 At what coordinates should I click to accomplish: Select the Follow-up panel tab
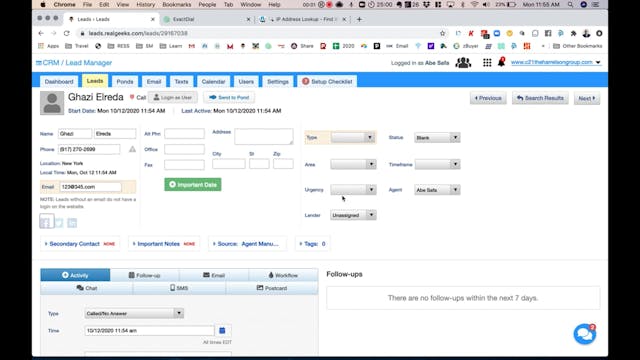(144, 275)
